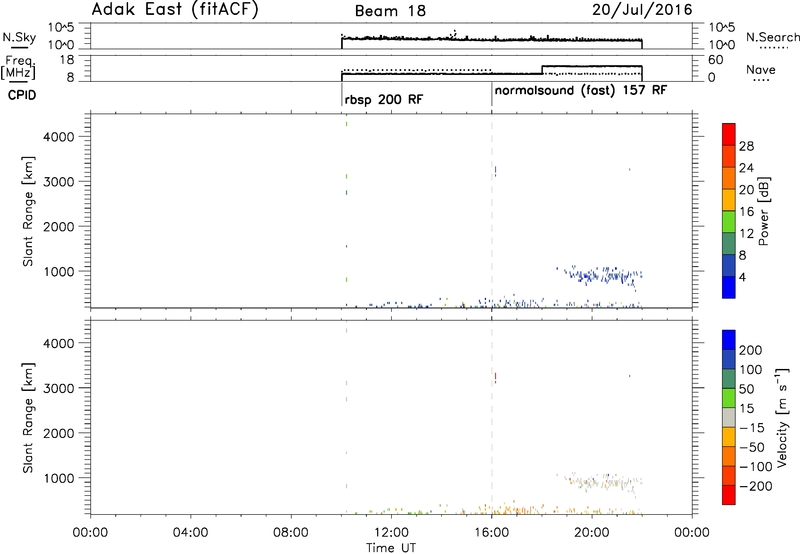
Task: Select the 08:00 time axis label
Action: point(291,533)
